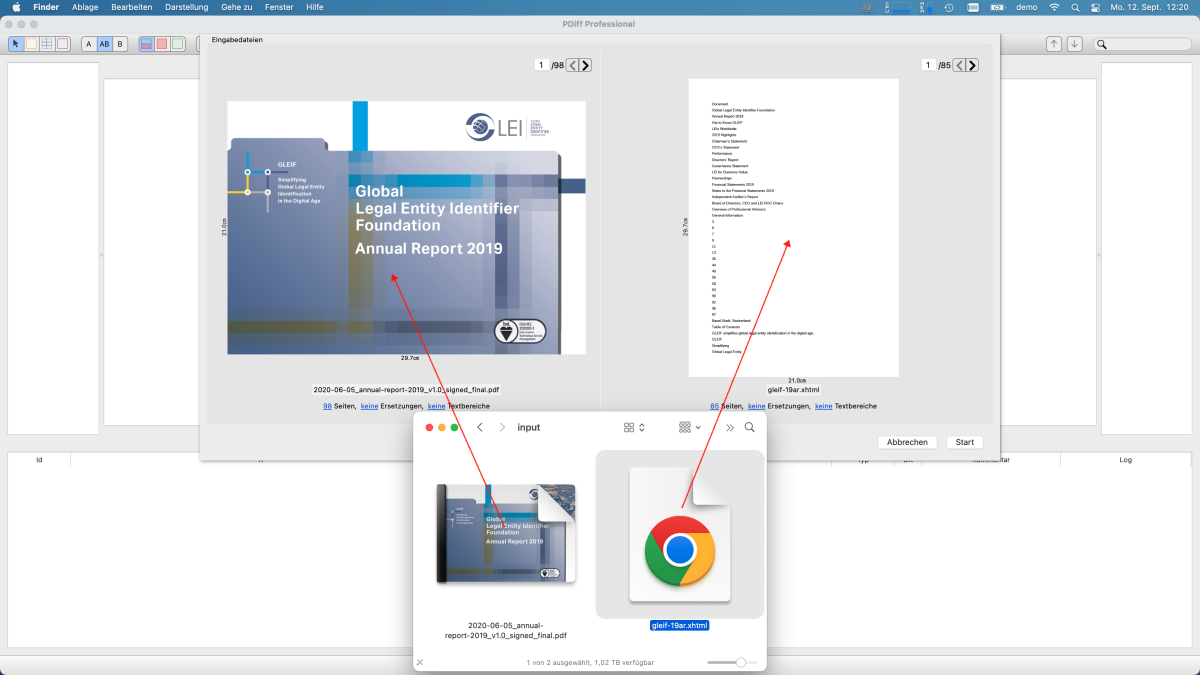
Task: Open the Bearbeiten menu
Action: pos(132,7)
